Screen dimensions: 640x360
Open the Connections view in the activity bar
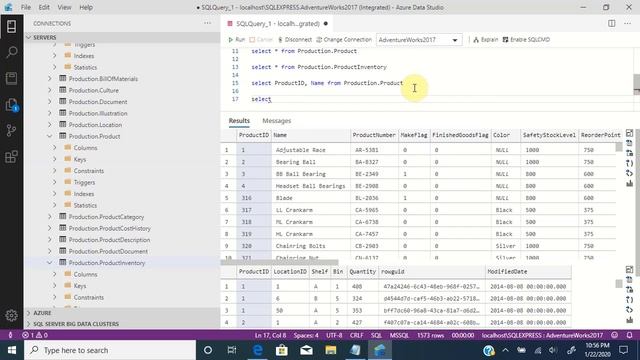pos(11,27)
